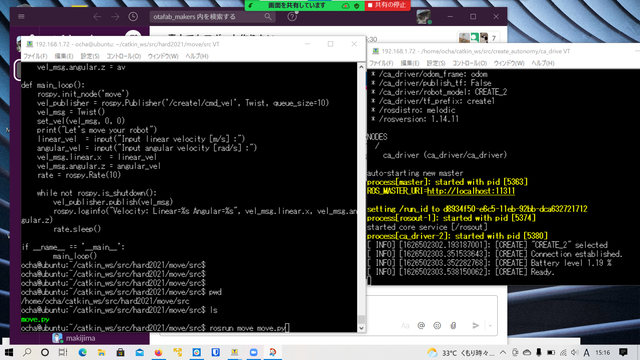The height and width of the screenshot is (360, 640).
Task: Click Slack text formatting Aa icon
Action: (405, 325)
